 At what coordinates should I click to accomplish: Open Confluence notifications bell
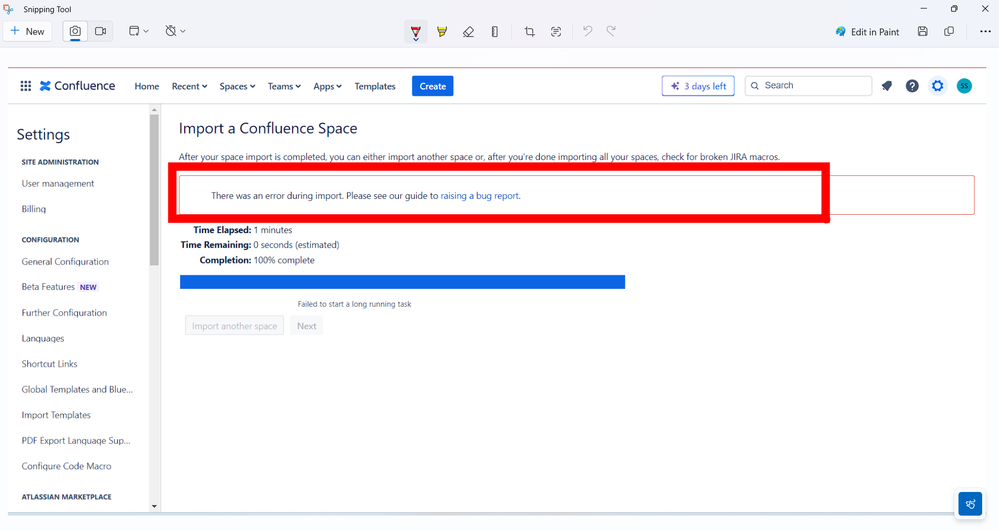tap(887, 86)
